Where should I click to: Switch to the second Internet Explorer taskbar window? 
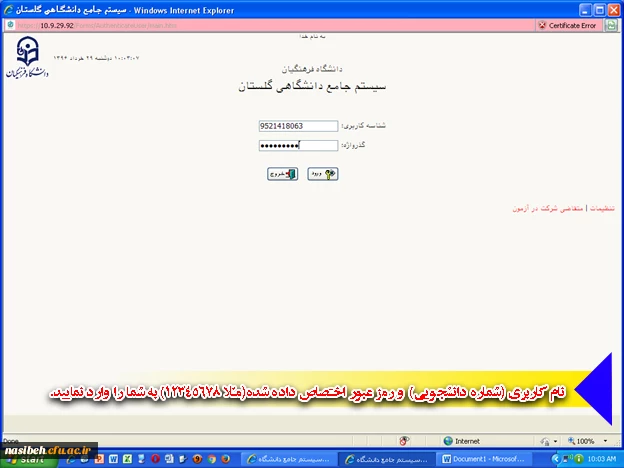pos(384,459)
